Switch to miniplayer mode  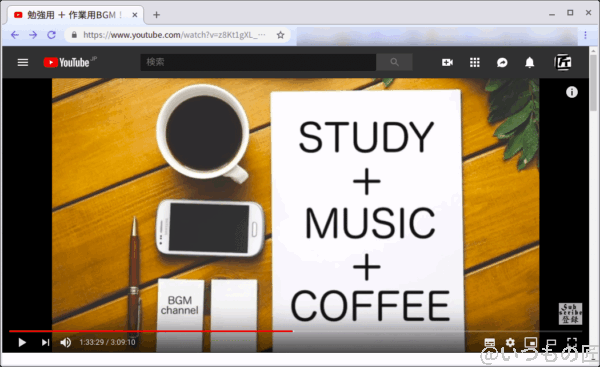pos(531,342)
